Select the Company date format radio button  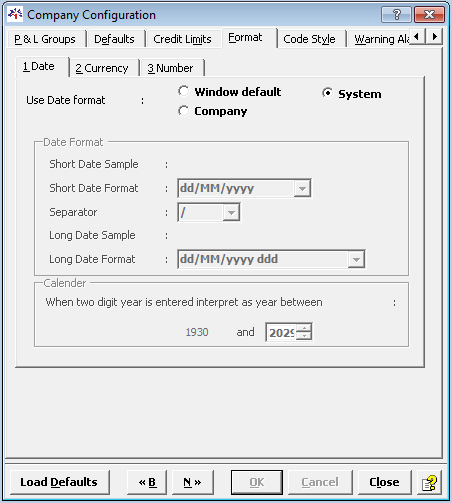click(183, 111)
